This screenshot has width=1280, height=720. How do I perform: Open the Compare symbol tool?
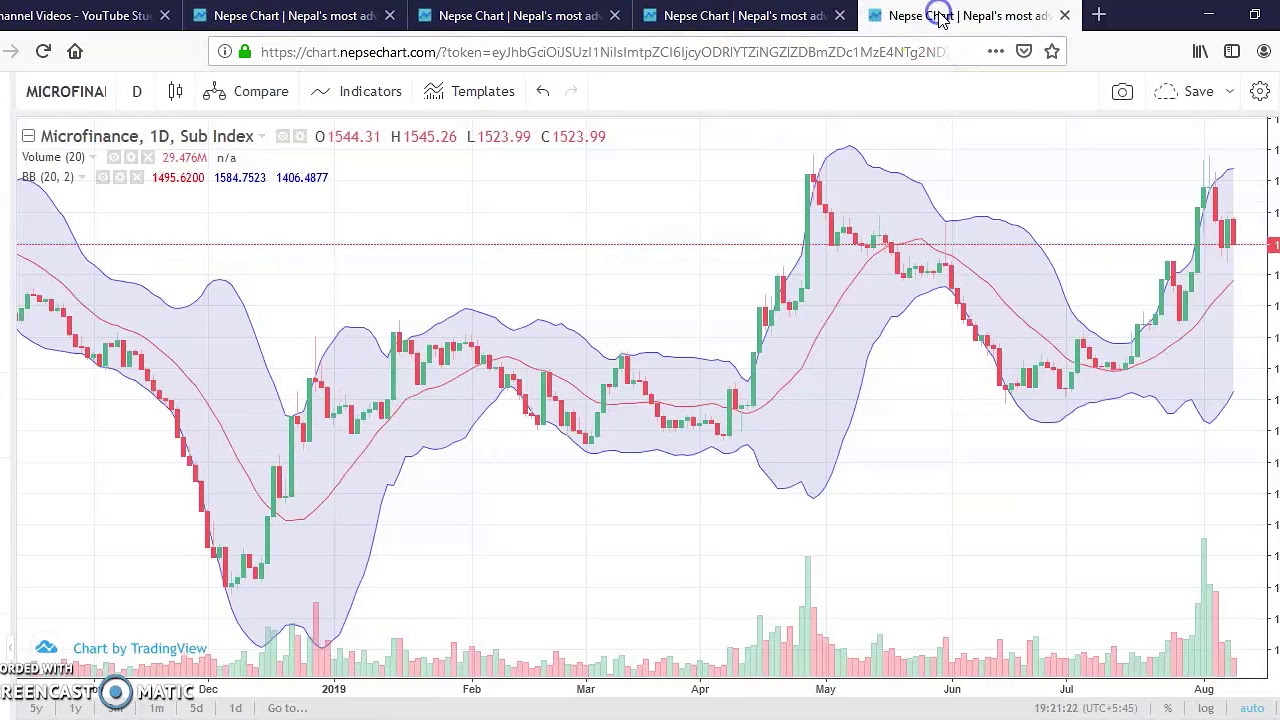click(246, 91)
